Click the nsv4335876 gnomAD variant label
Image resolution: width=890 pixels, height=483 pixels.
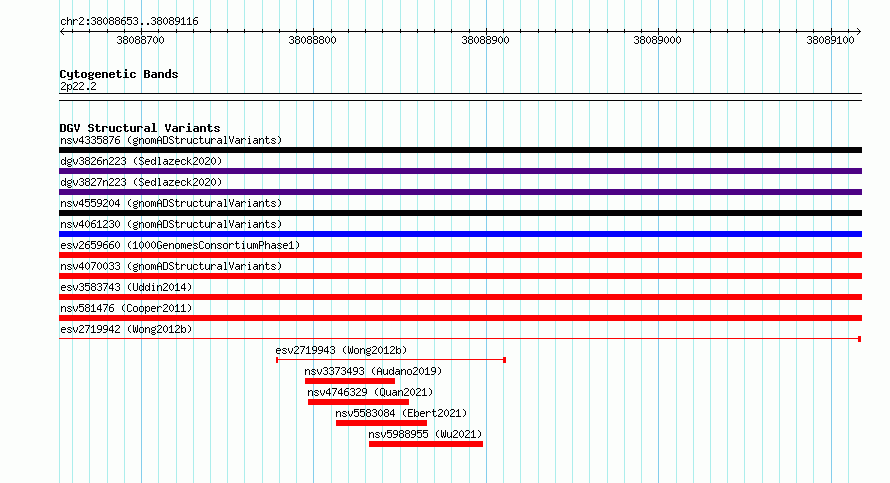(171, 140)
